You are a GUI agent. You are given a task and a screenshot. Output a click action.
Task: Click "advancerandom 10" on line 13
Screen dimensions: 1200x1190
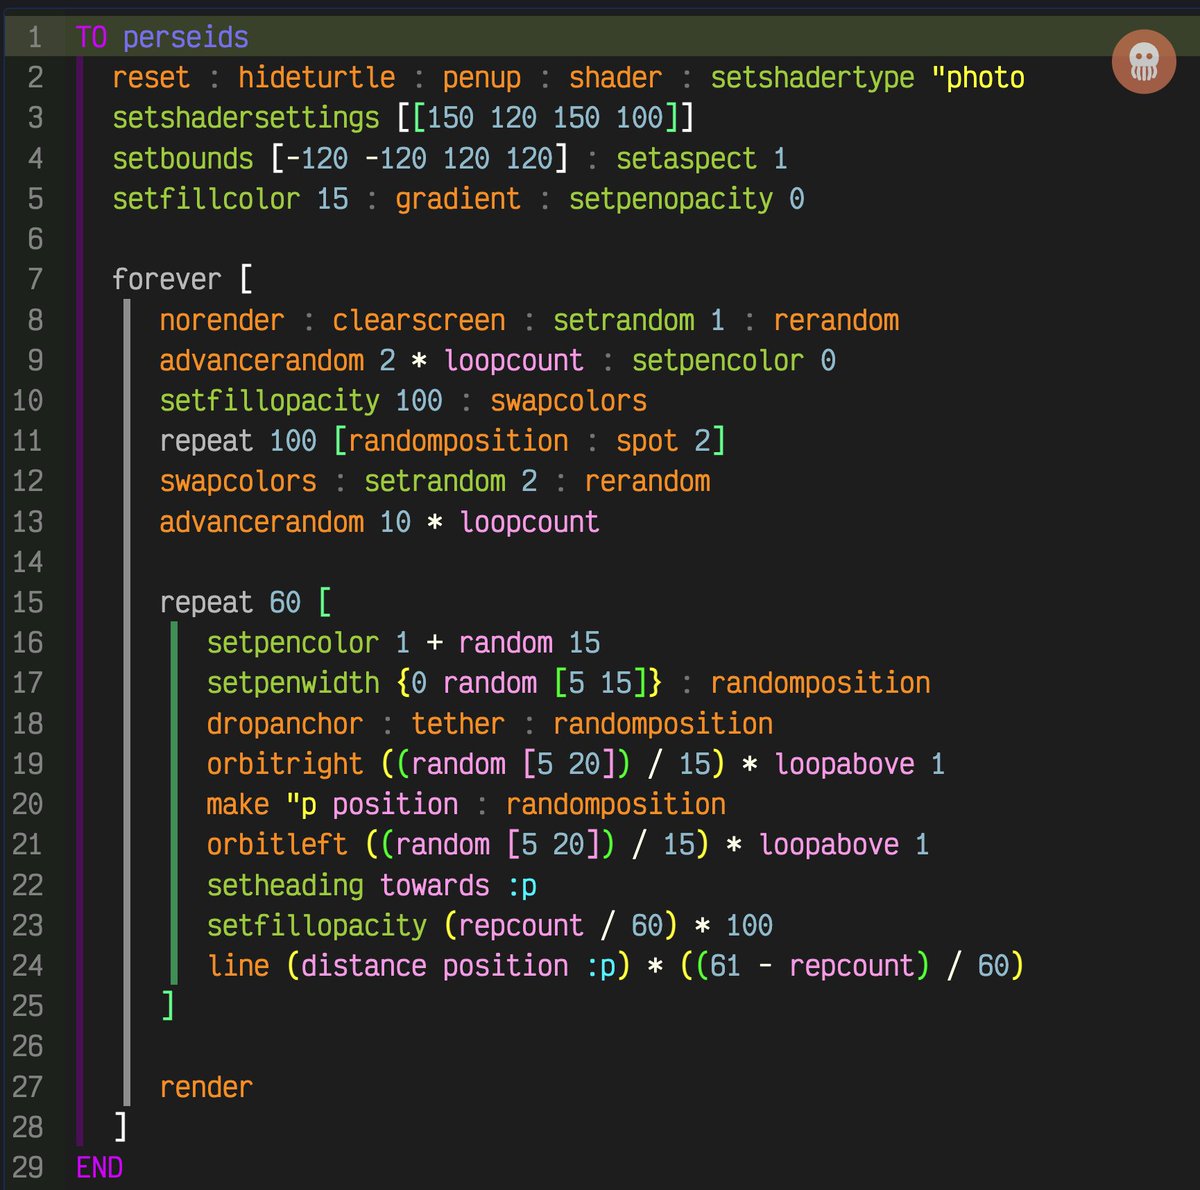285,522
